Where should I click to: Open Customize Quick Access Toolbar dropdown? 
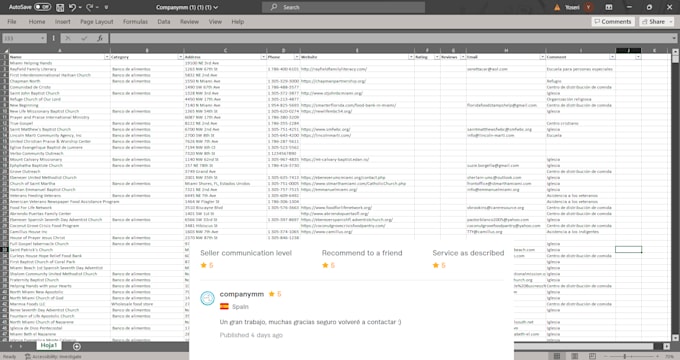click(106, 7)
